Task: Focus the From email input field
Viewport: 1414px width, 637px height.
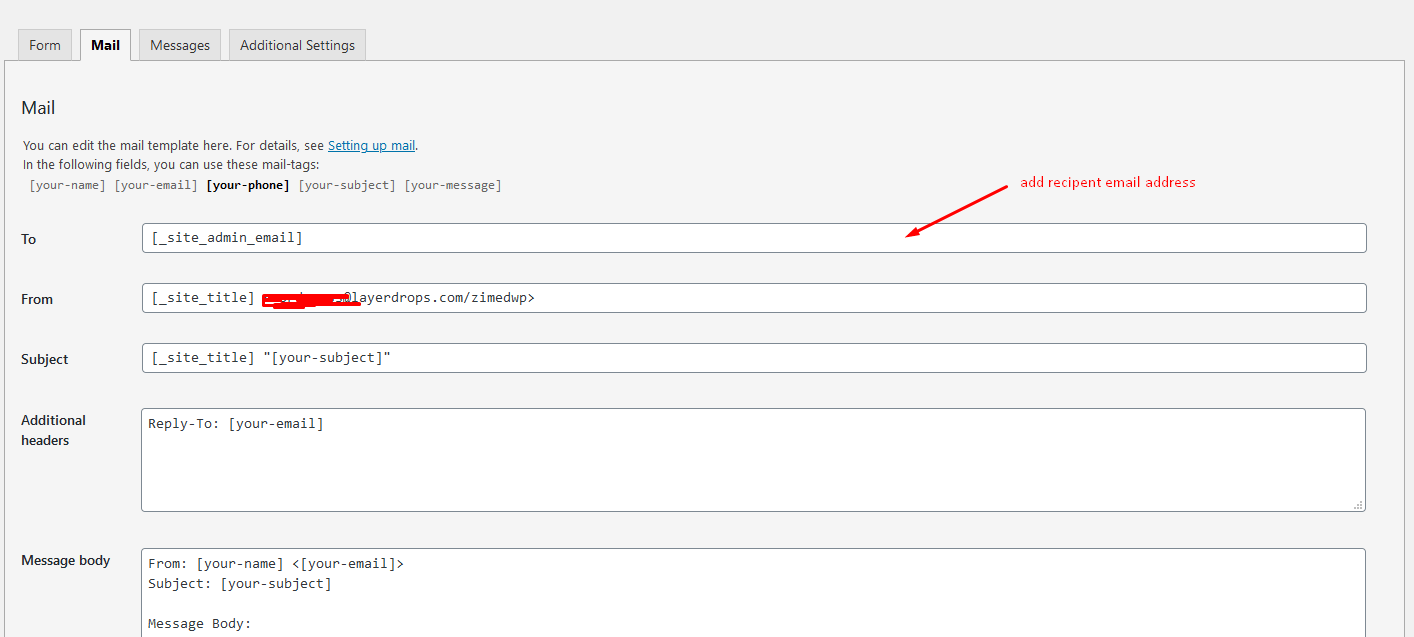Action: (x=753, y=298)
